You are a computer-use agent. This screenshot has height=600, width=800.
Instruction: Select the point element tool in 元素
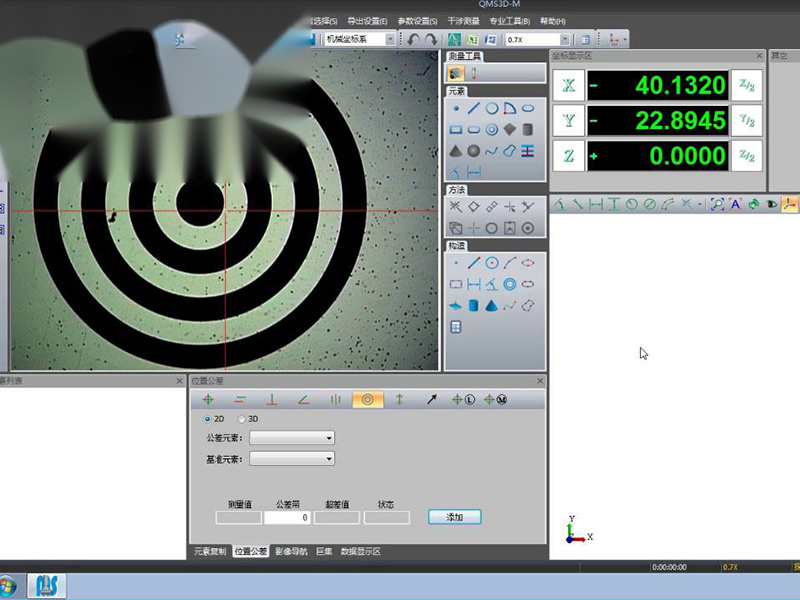coord(456,109)
